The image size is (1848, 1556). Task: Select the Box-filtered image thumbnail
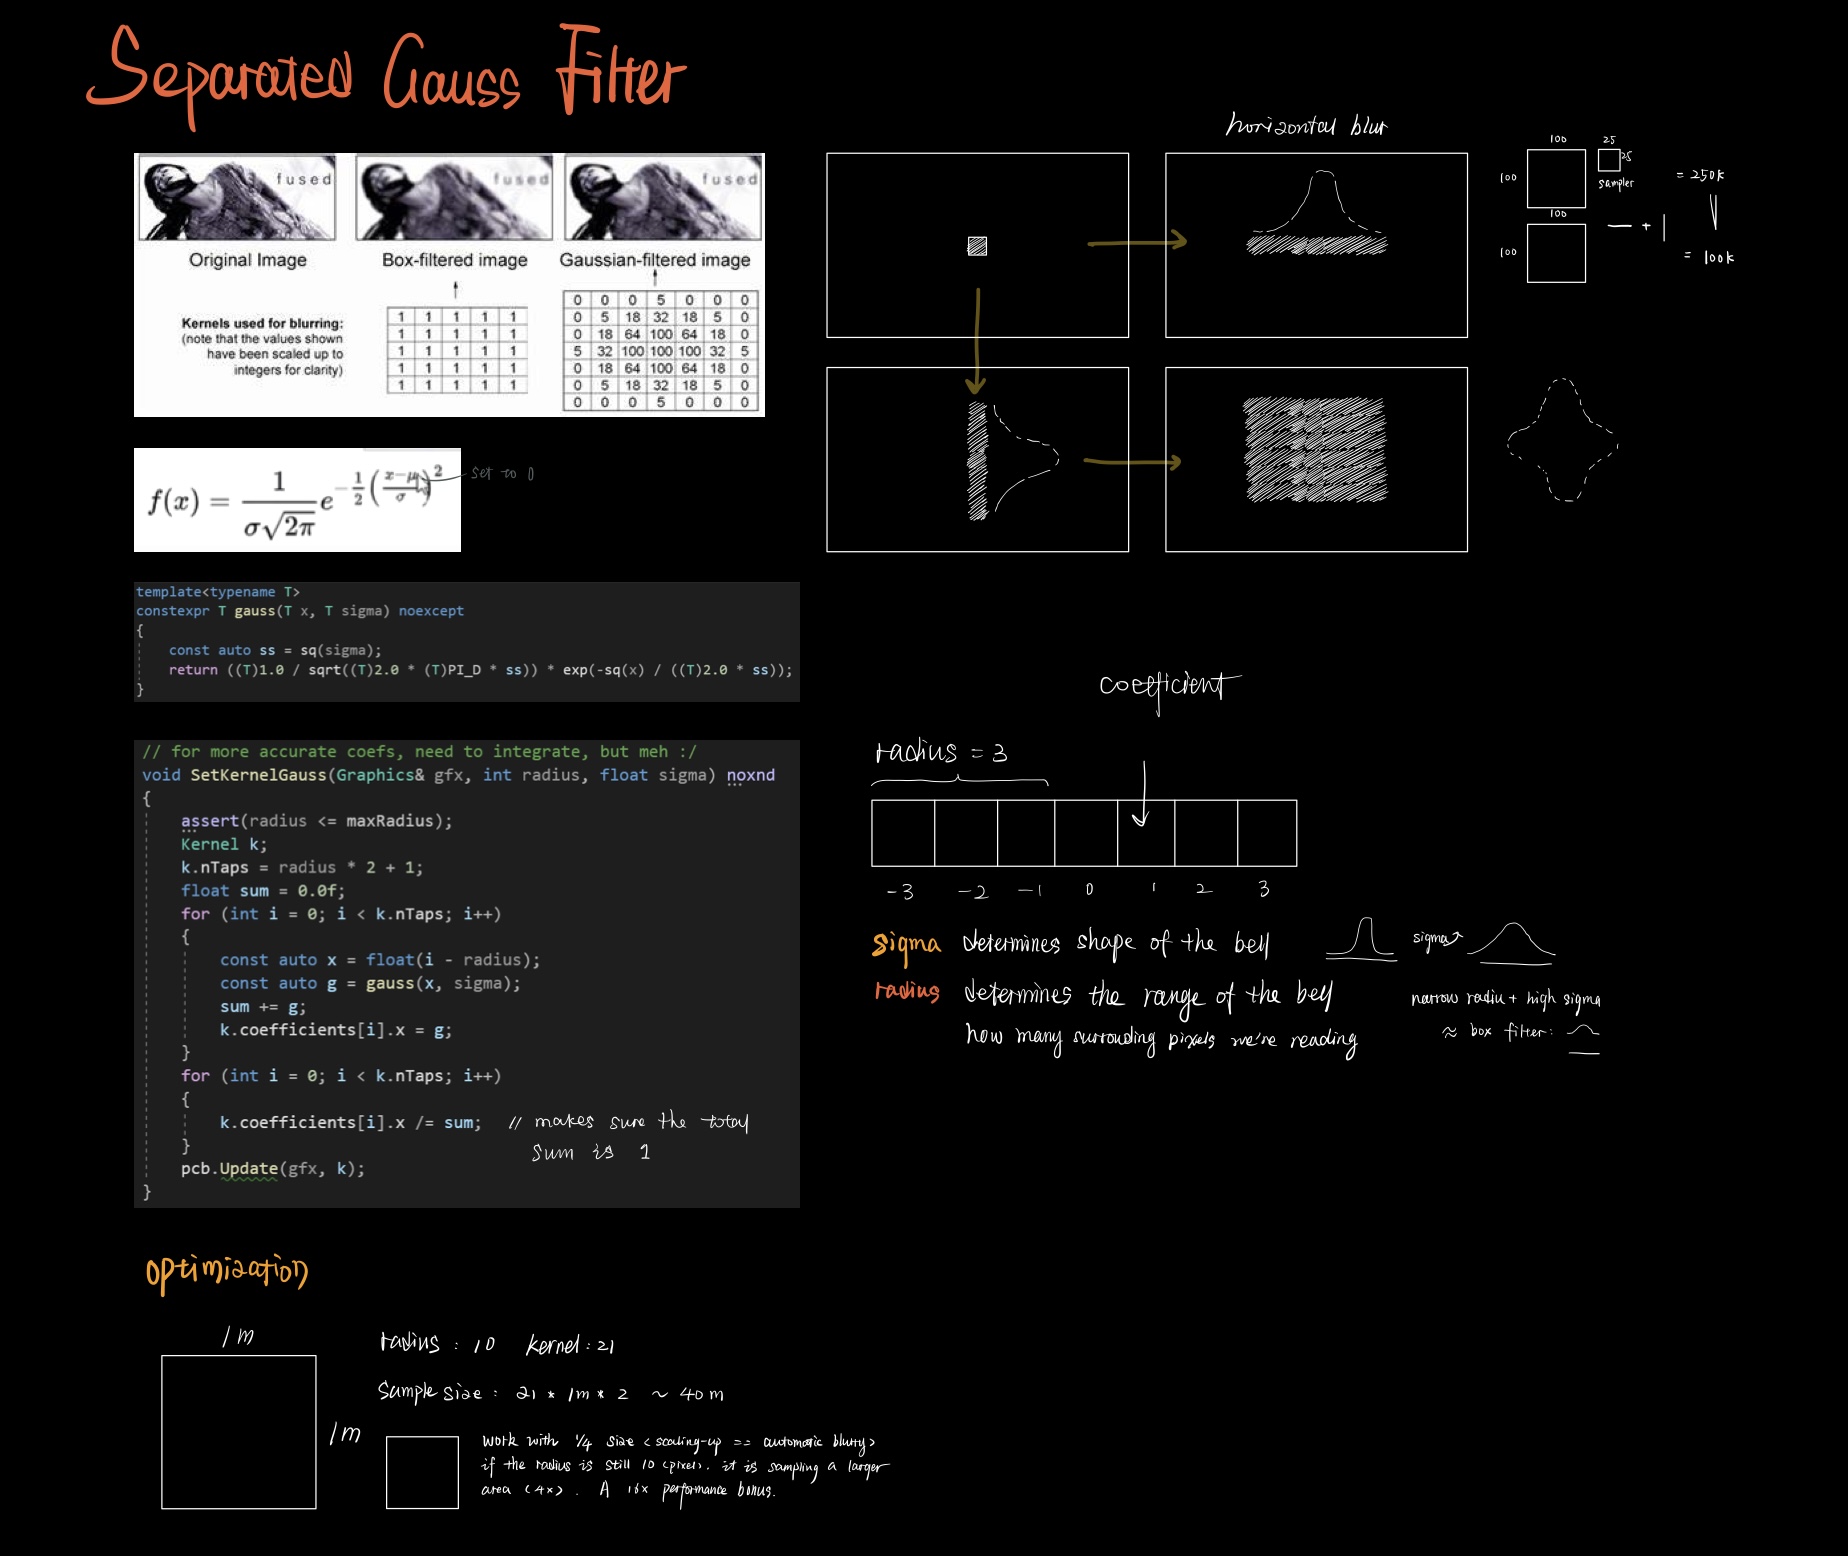click(453, 198)
